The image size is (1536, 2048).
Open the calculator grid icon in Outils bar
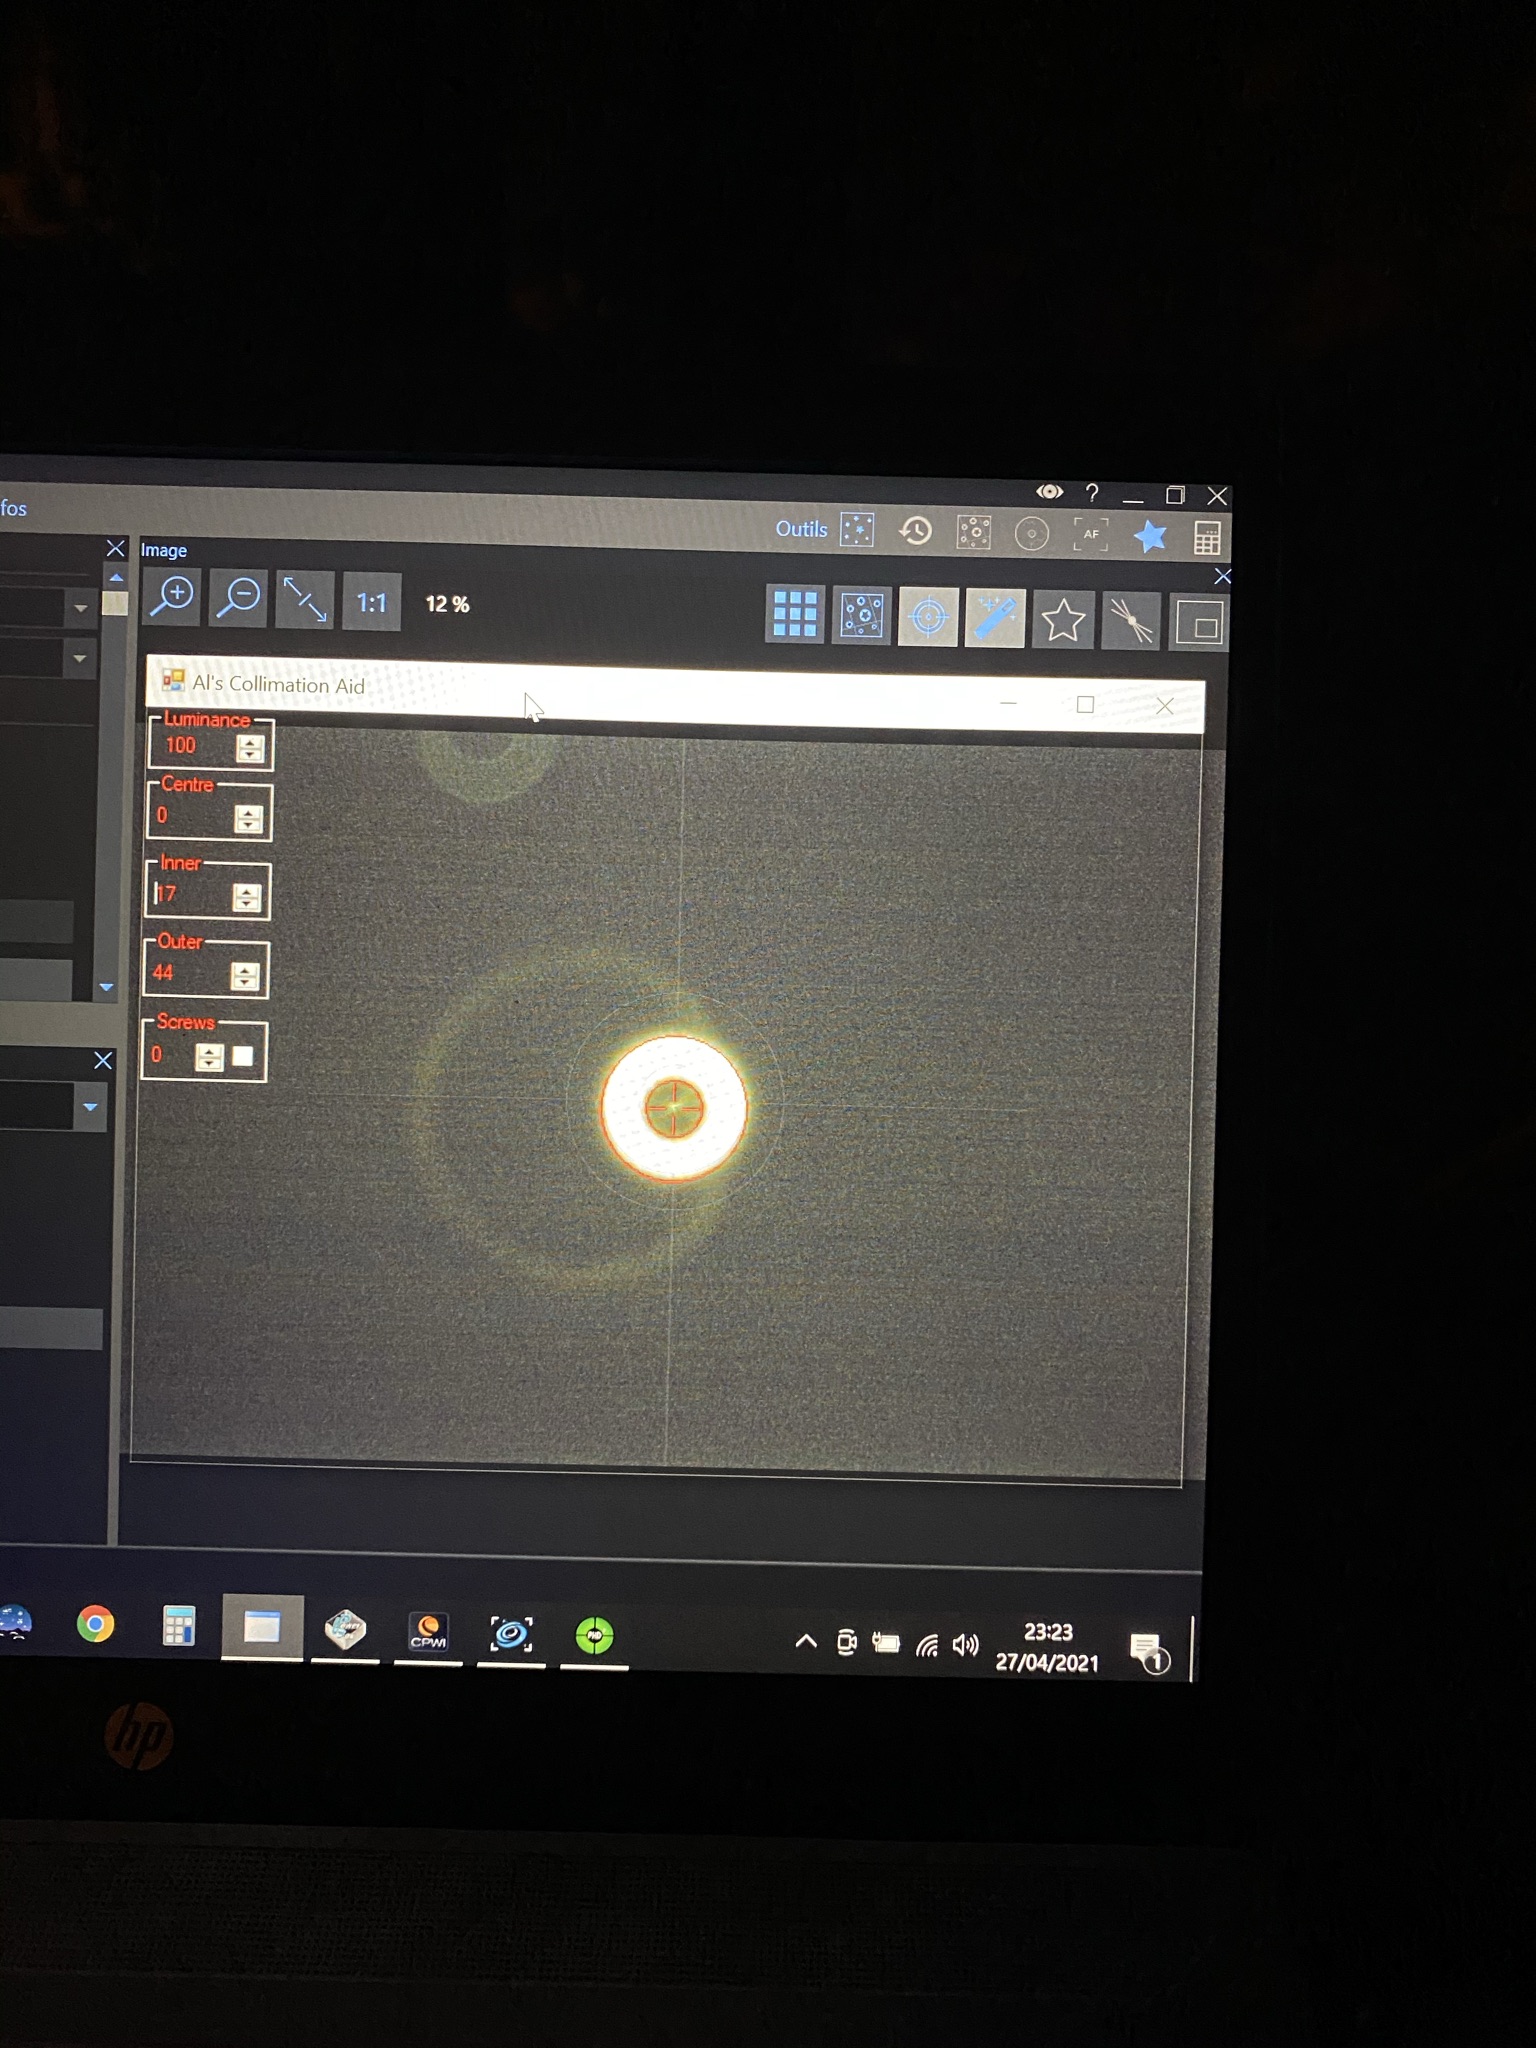tap(1207, 539)
